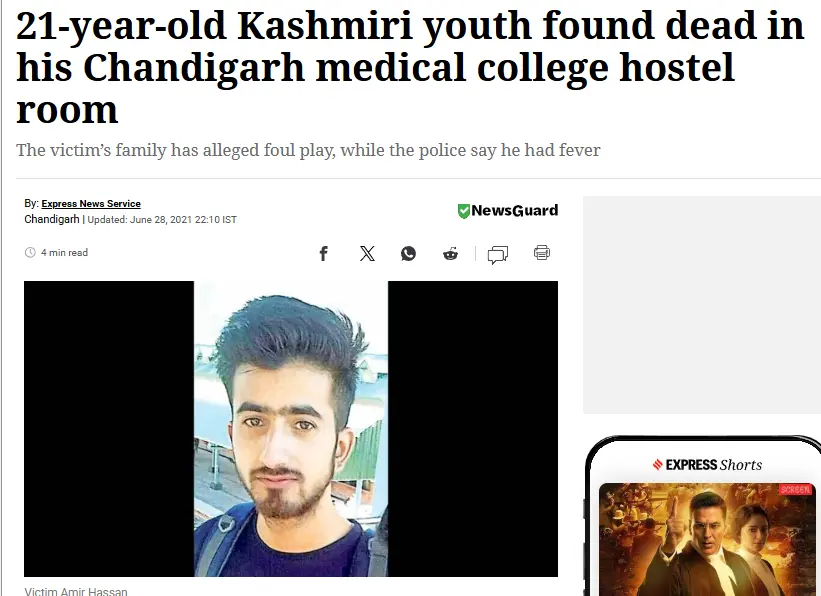Share article through WhatsApp icon
Viewport: 821px width, 596px height.
408,253
